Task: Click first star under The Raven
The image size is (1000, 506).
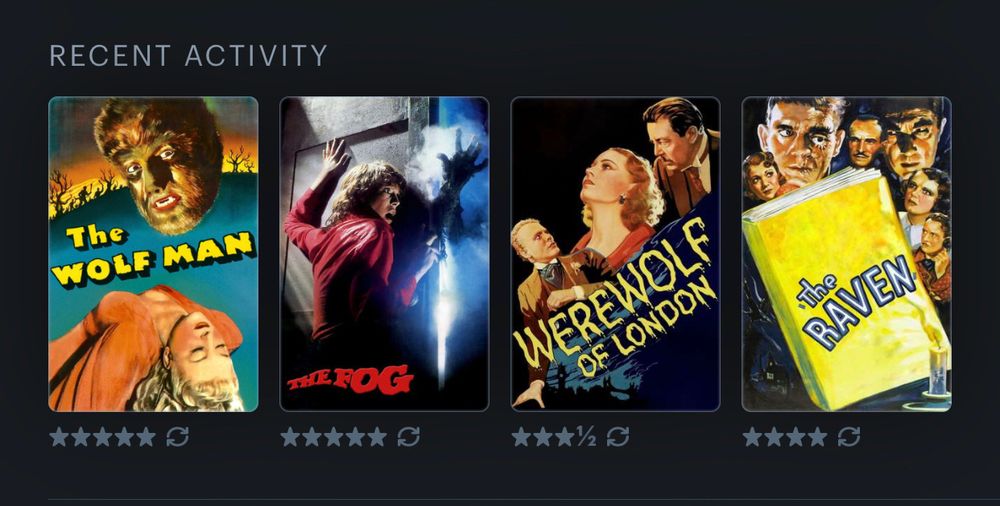Action: pyautogui.click(x=753, y=437)
